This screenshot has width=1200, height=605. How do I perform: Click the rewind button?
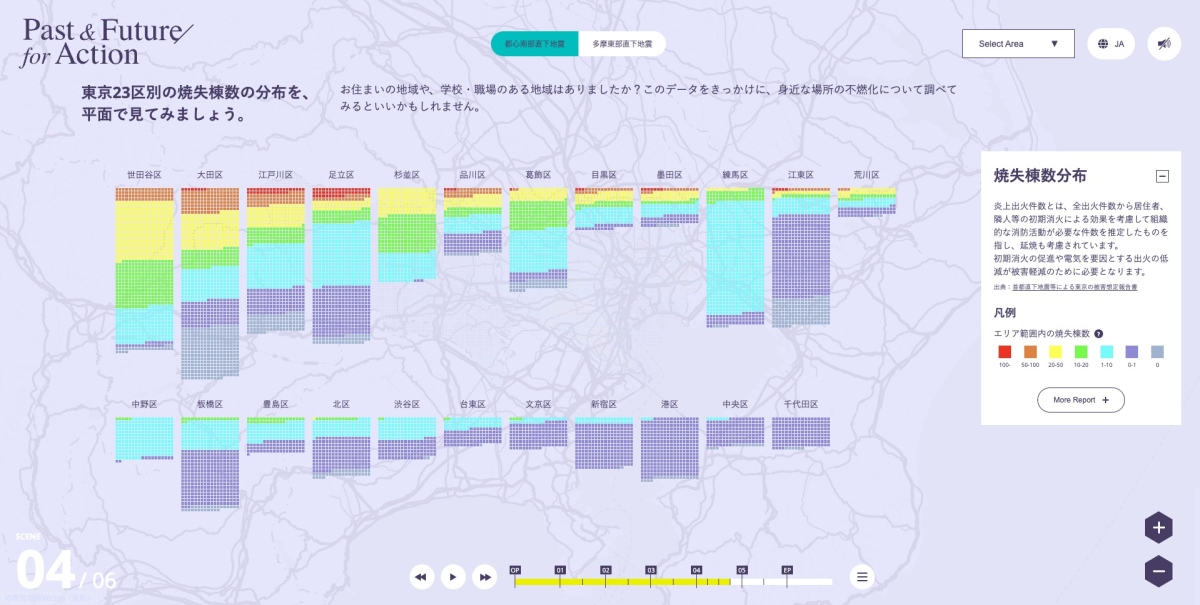pos(422,577)
